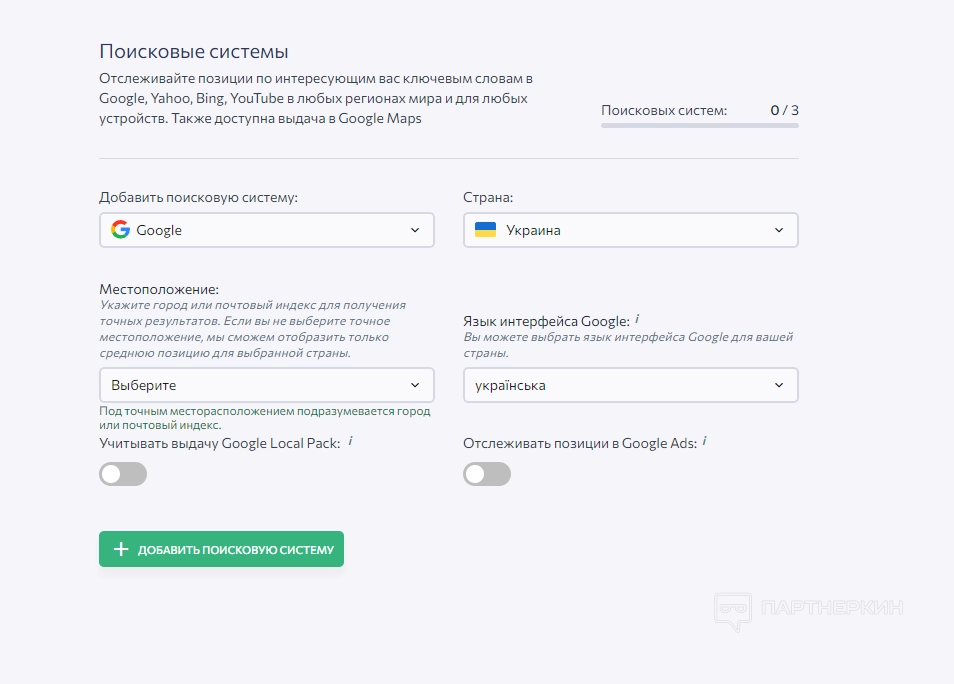Screen dimensions: 954x684
Task: Click info icon next to Google Ads label
Action: click(705, 441)
